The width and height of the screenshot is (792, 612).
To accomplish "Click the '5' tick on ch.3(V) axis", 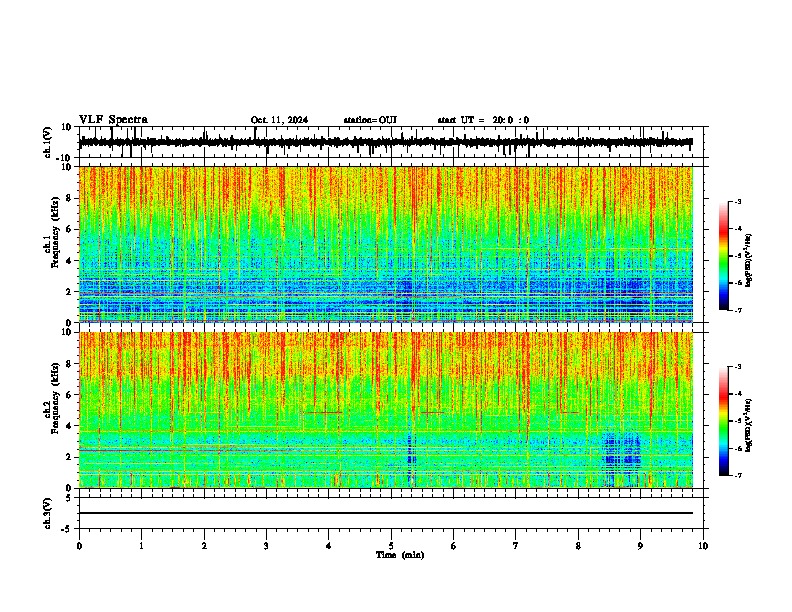I will click(70, 498).
